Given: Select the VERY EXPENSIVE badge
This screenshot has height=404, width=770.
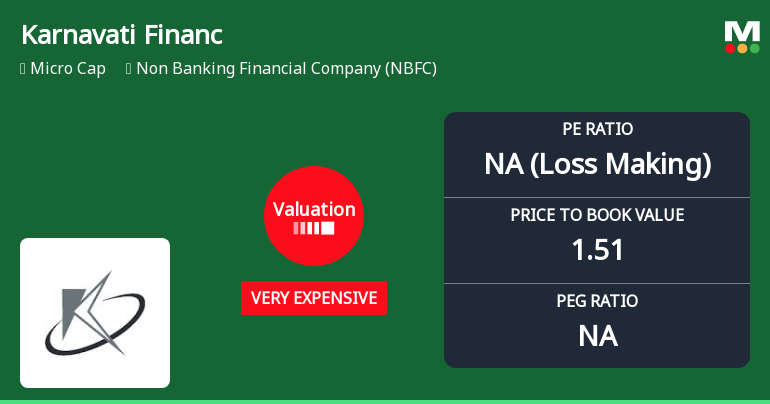Looking at the screenshot, I should tap(314, 298).
